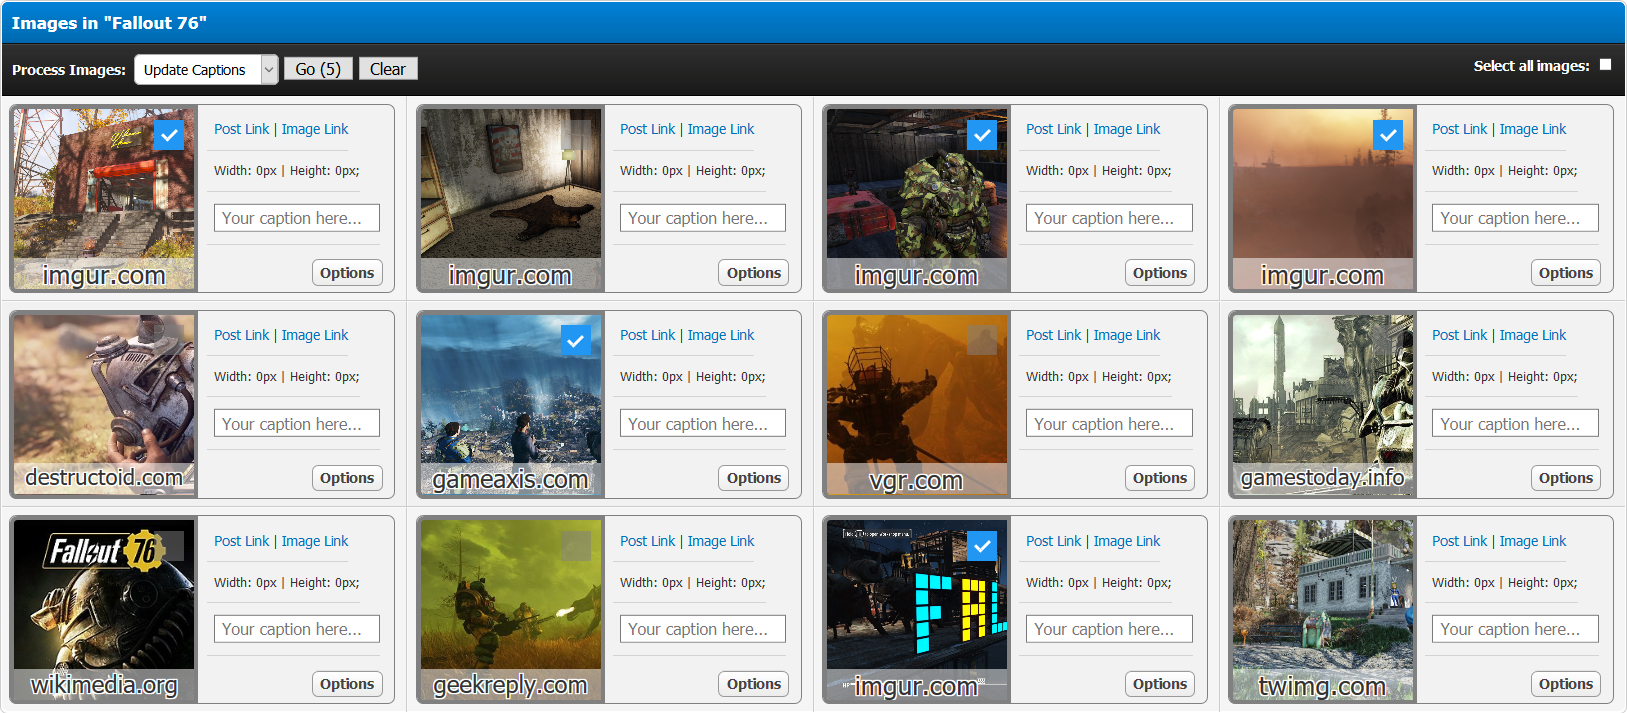Image resolution: width=1627 pixels, height=713 pixels.
Task: Open Options for the red diner imgur card
Action: [347, 273]
